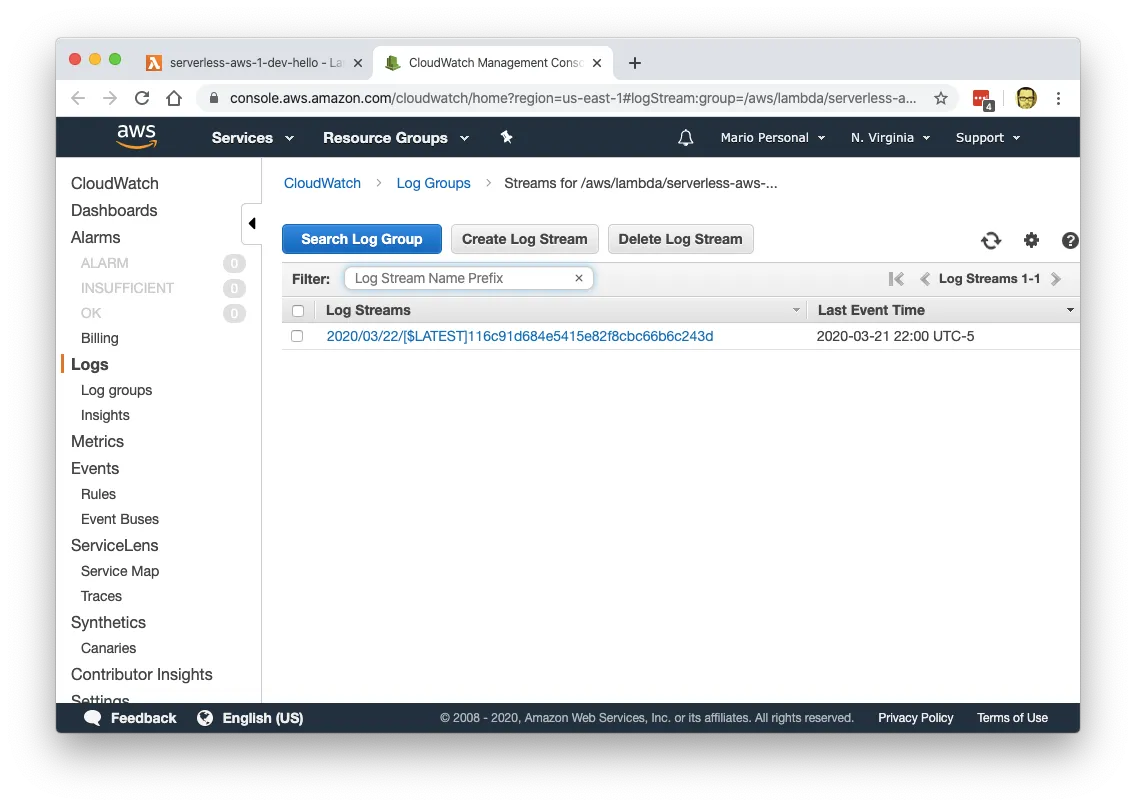
Task: Go to previous log streams page
Action: point(924,279)
